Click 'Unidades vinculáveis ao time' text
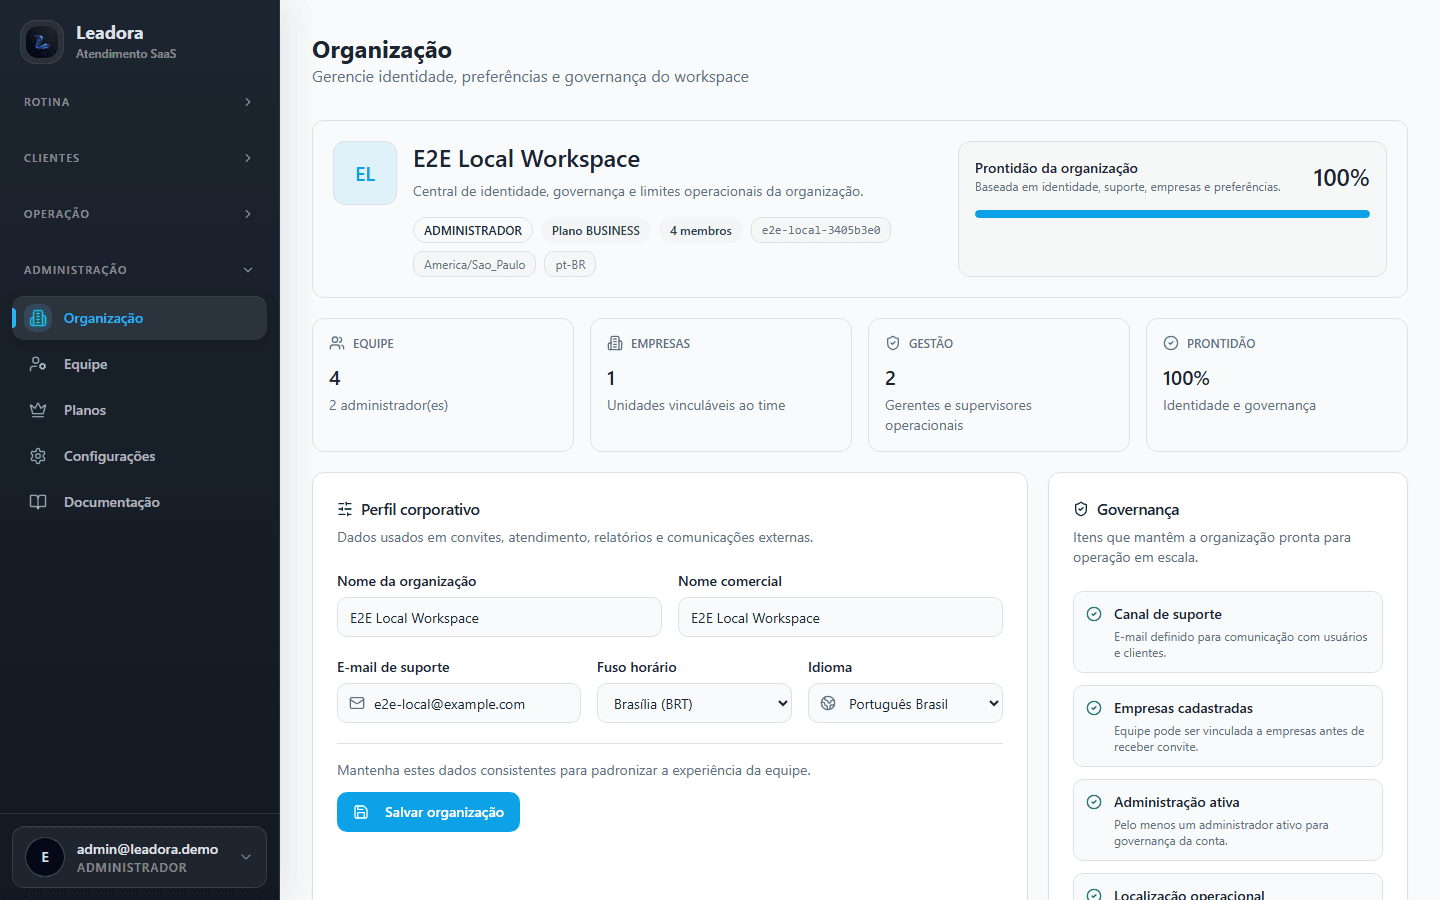The height and width of the screenshot is (900, 1440). pyautogui.click(x=696, y=405)
